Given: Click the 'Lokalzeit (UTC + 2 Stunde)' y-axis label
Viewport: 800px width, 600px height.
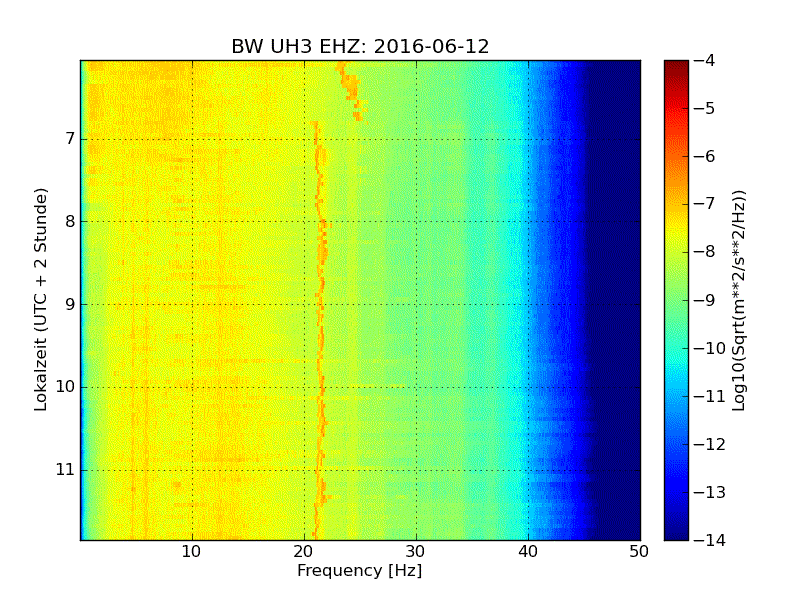Looking at the screenshot, I should click(41, 299).
